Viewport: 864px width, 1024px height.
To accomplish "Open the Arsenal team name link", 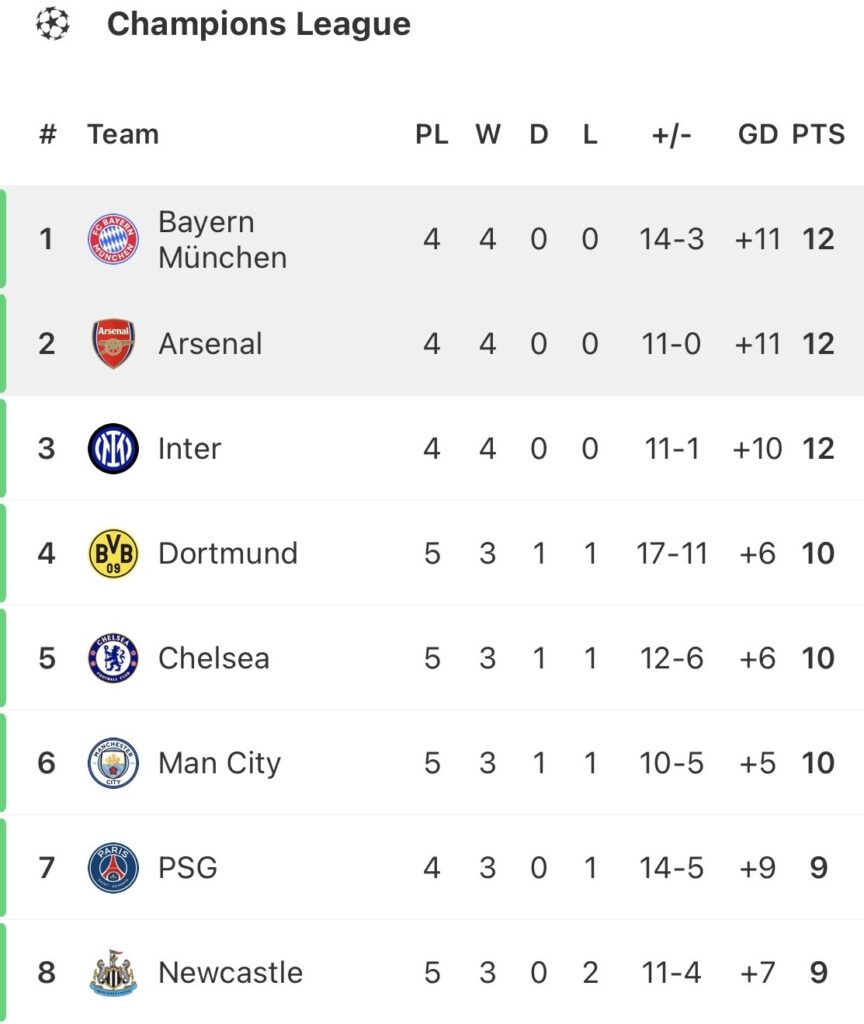I will pyautogui.click(x=210, y=344).
